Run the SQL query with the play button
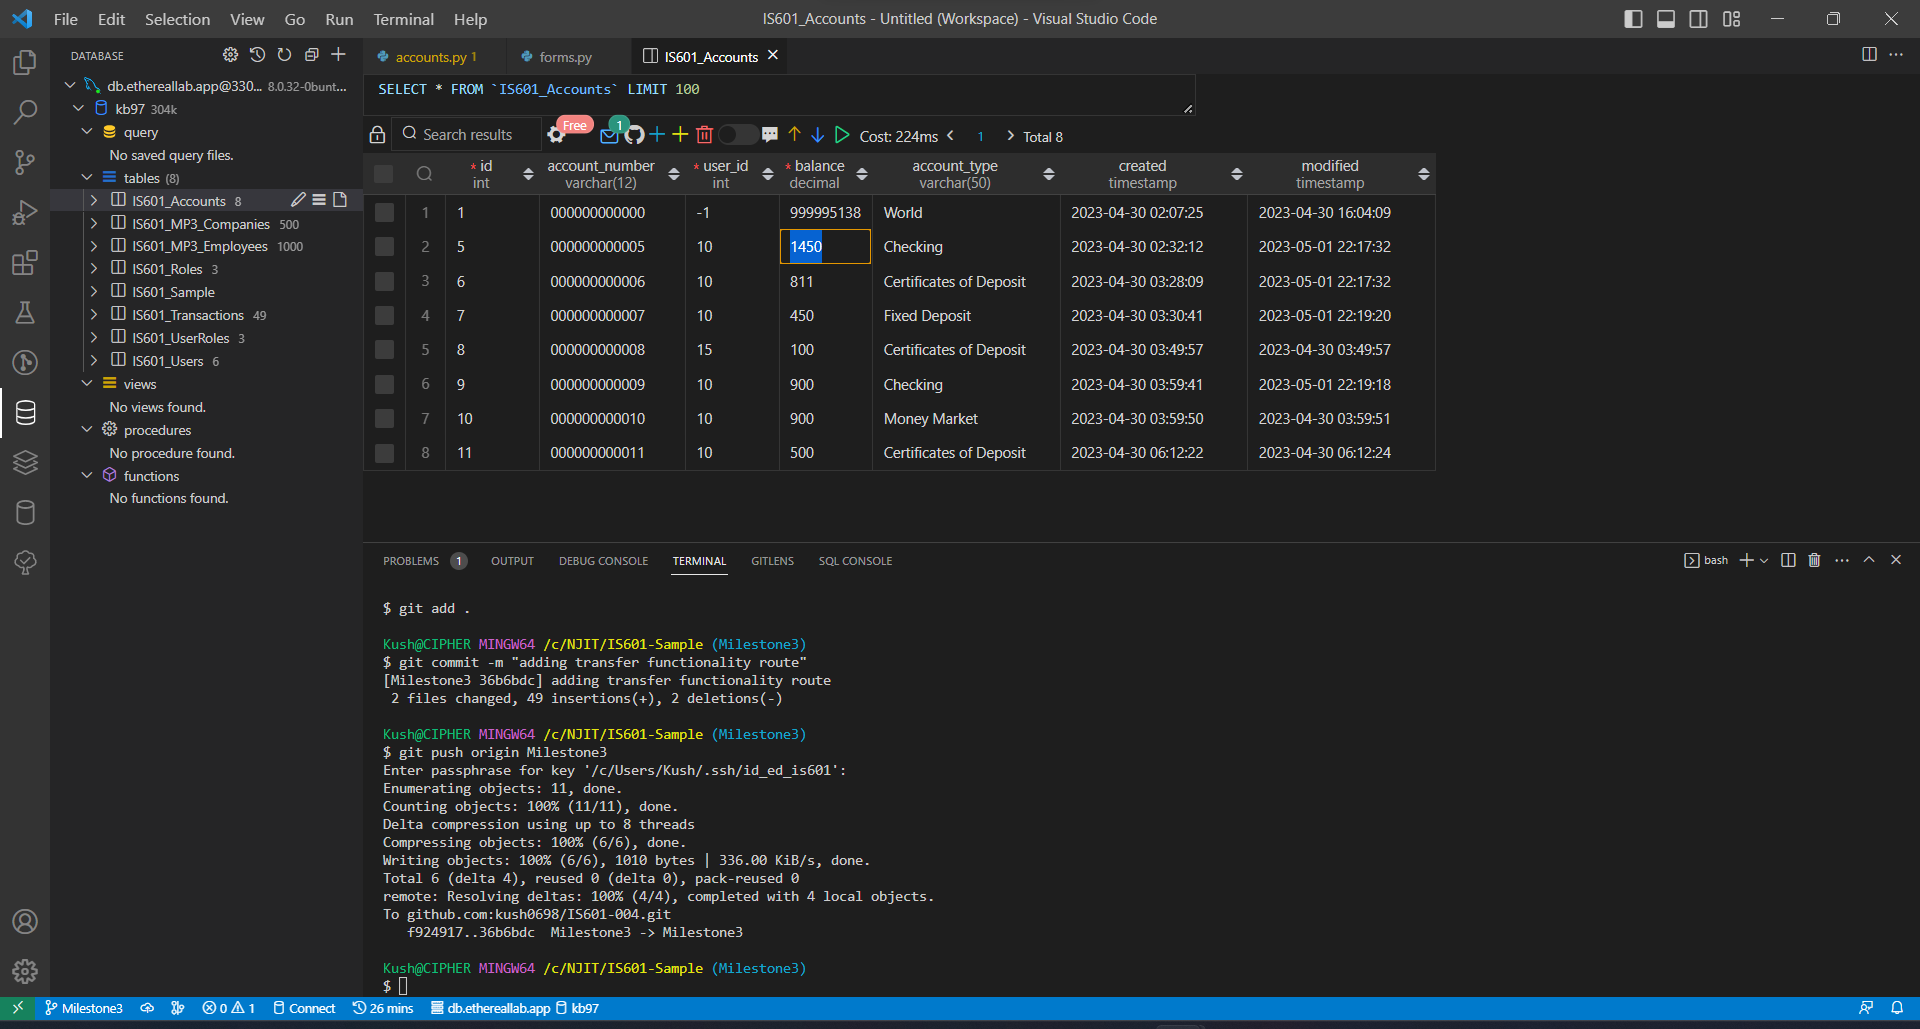 coord(842,135)
